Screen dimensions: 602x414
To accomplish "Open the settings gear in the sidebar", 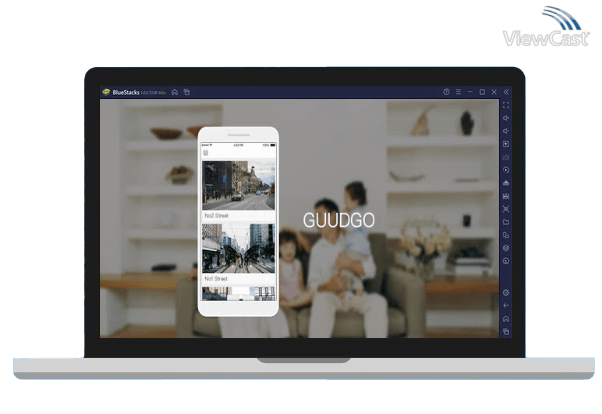I will coord(506,293).
